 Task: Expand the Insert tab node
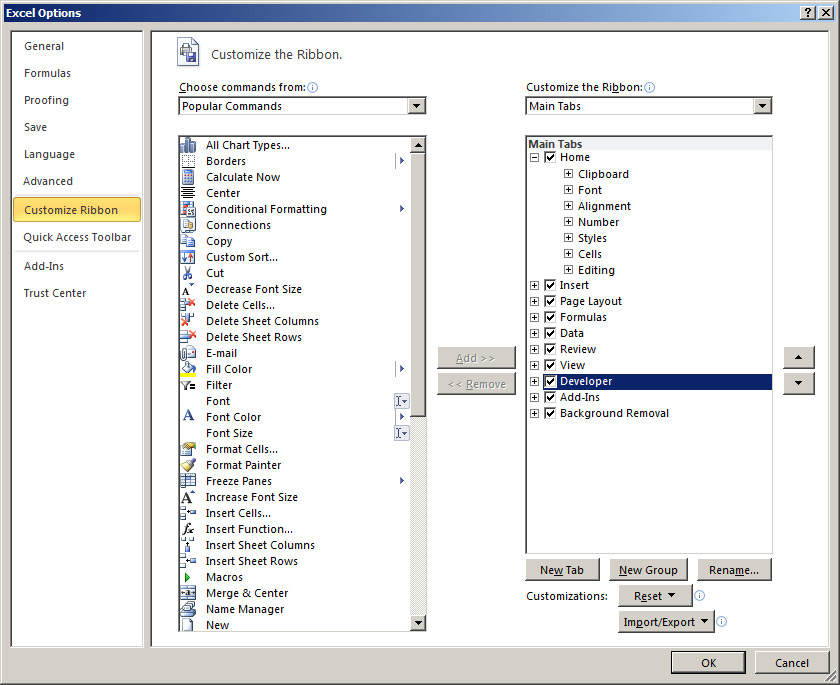click(534, 285)
